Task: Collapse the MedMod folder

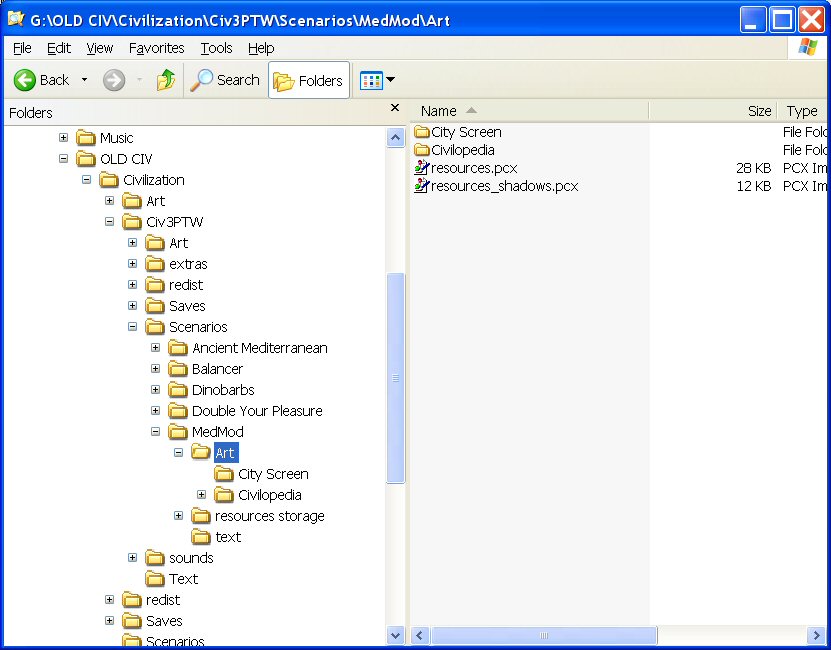Action: point(155,432)
